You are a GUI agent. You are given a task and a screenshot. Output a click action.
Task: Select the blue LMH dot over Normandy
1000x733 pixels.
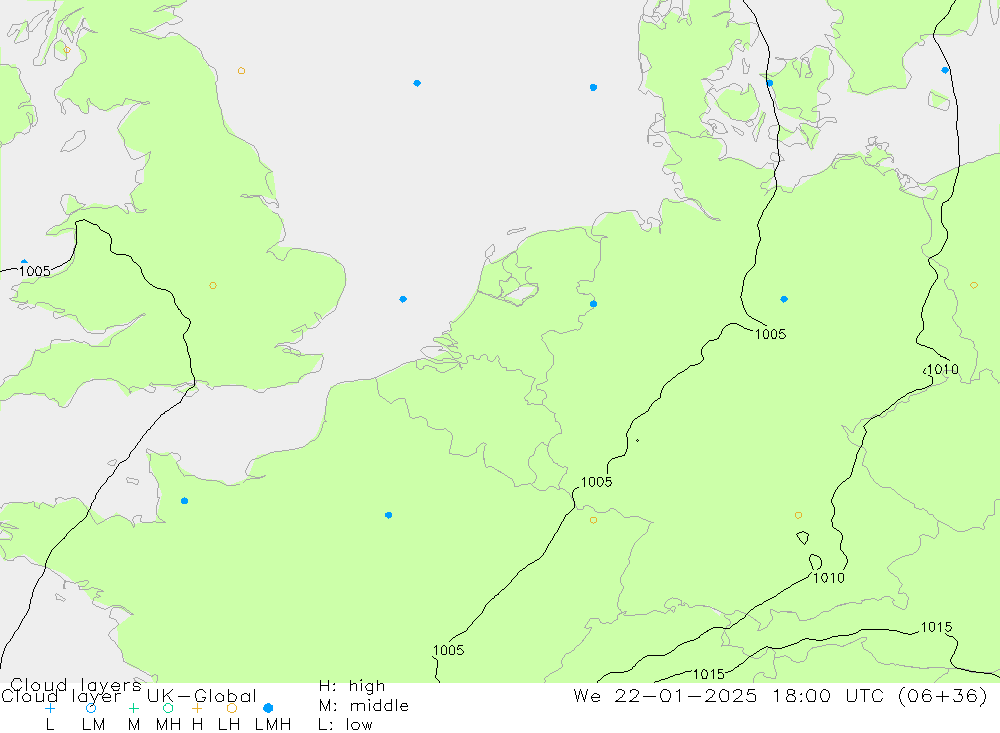click(x=184, y=501)
